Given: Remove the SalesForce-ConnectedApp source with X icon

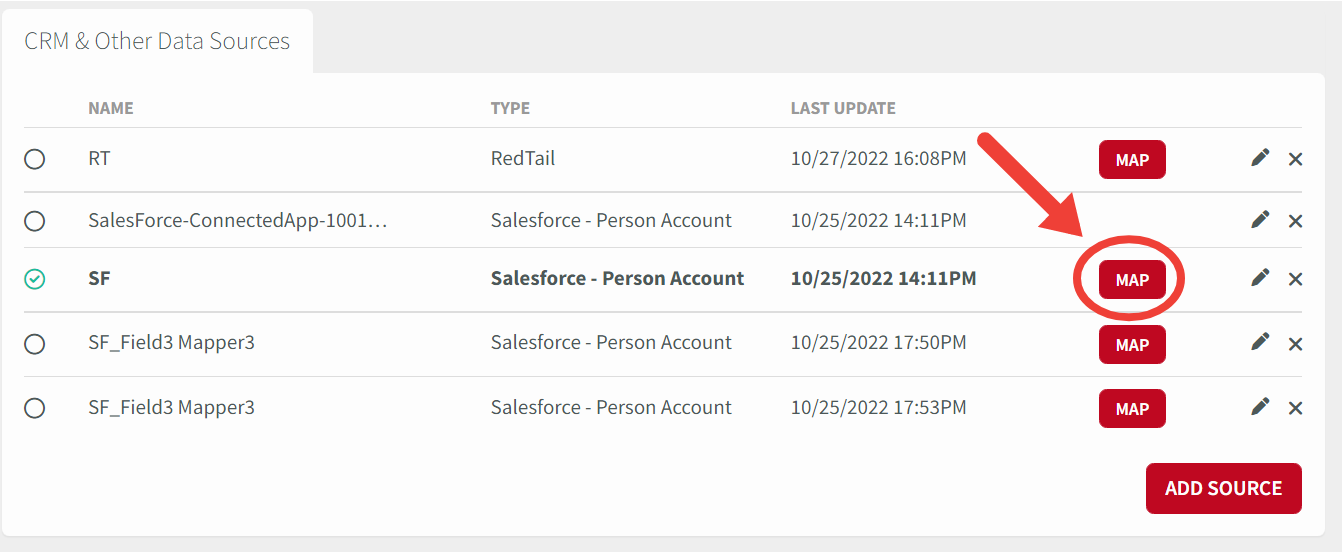Looking at the screenshot, I should pos(1295,221).
